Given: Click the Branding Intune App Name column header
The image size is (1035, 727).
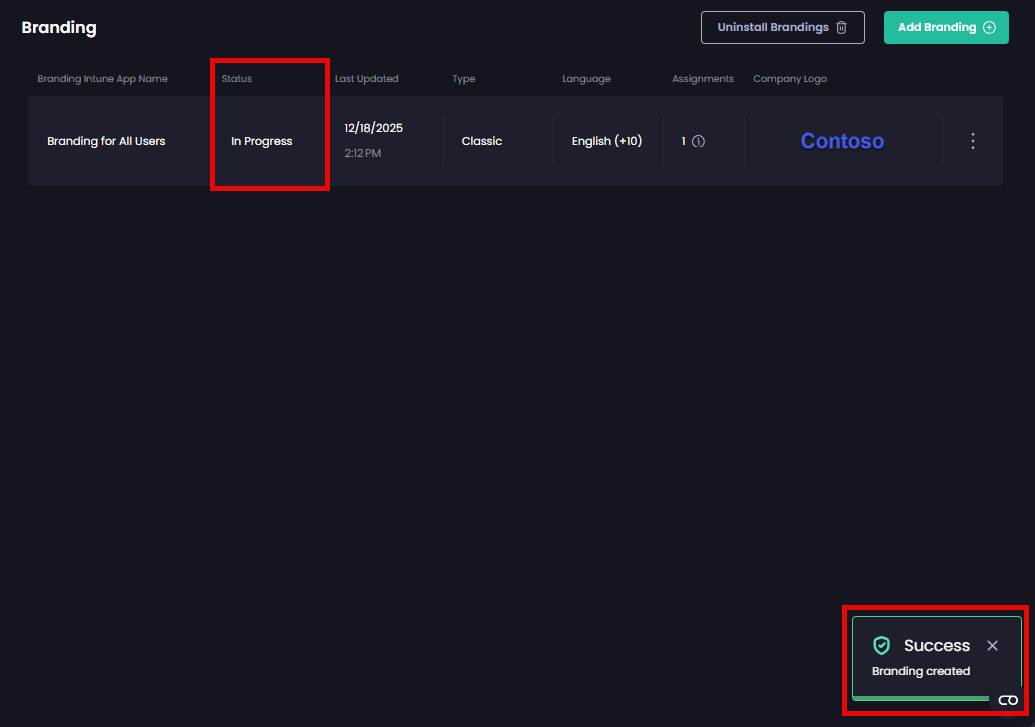Looking at the screenshot, I should click(102, 78).
